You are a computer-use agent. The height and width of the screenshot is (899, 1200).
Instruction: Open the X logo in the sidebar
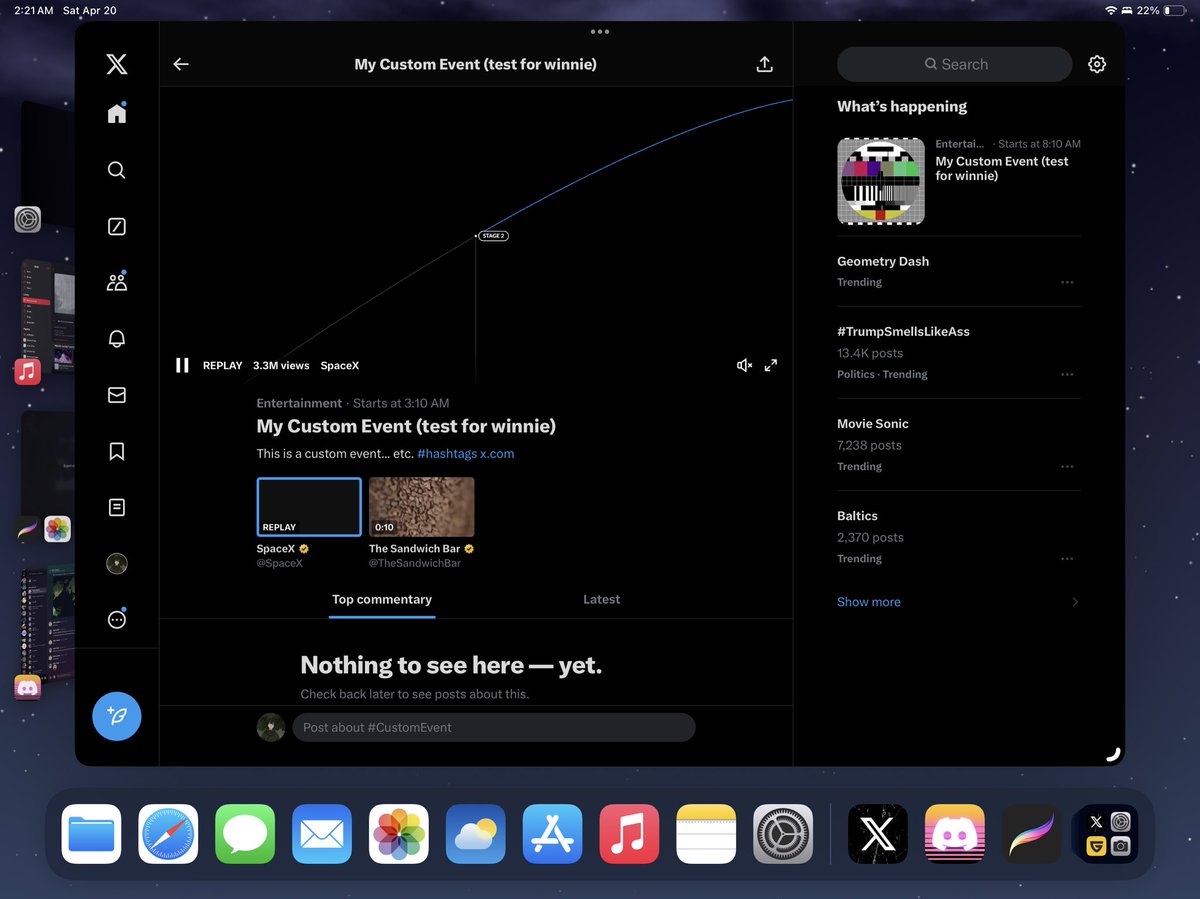pos(117,64)
